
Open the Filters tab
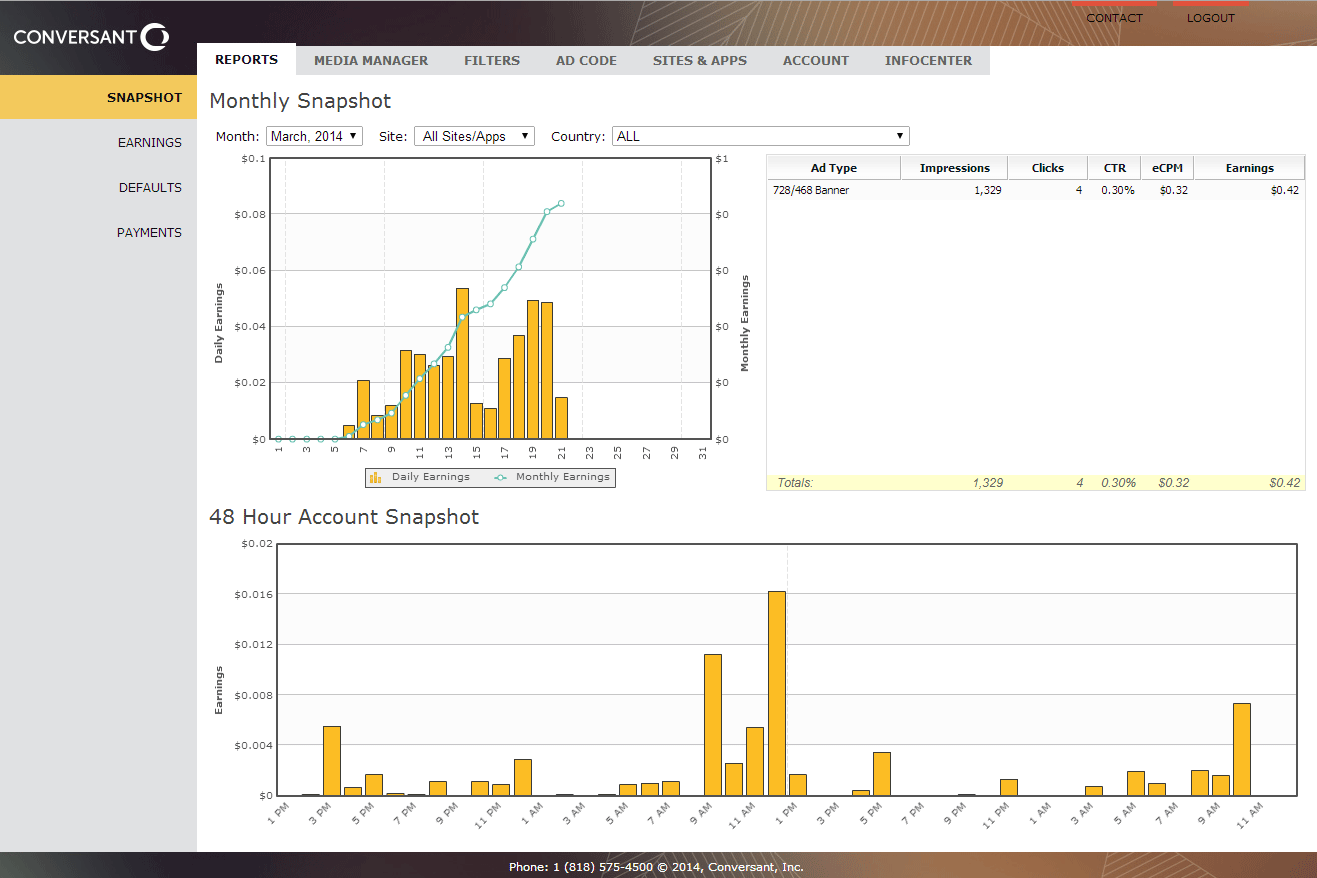coord(491,60)
